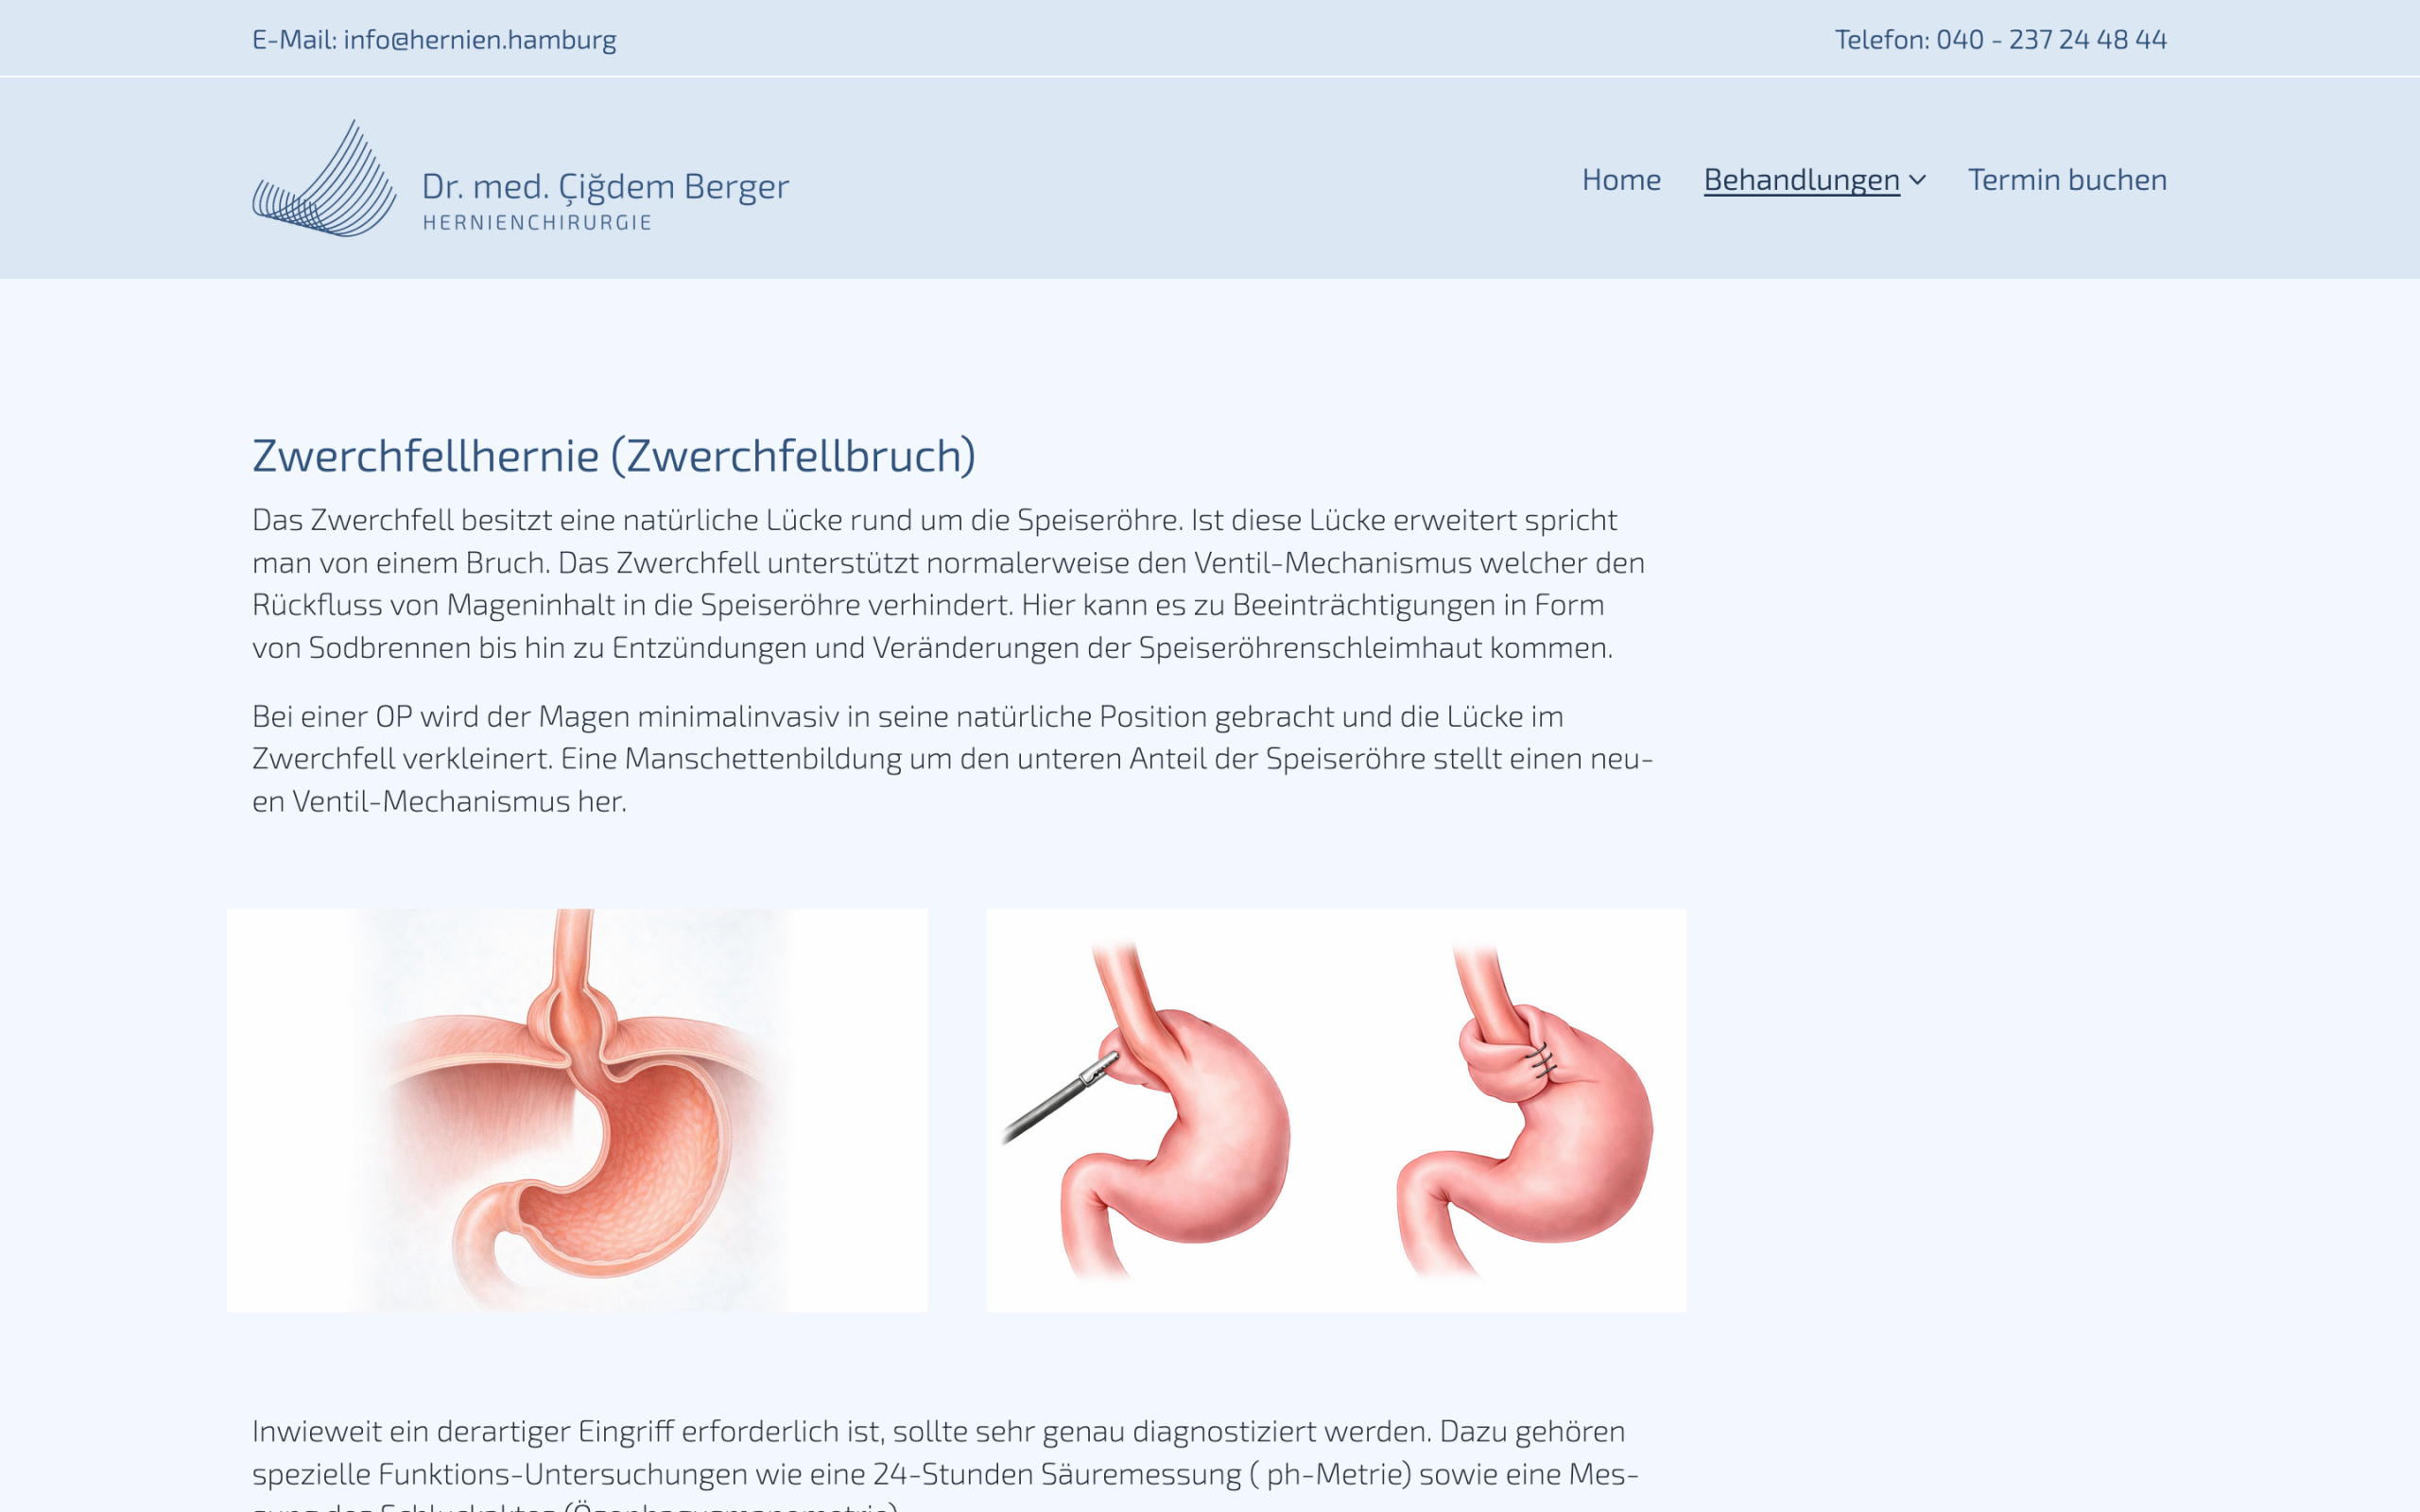Click the Zwerchfellhernie (Zwerchfellbruch) heading
2420x1512 pixels.
(613, 456)
